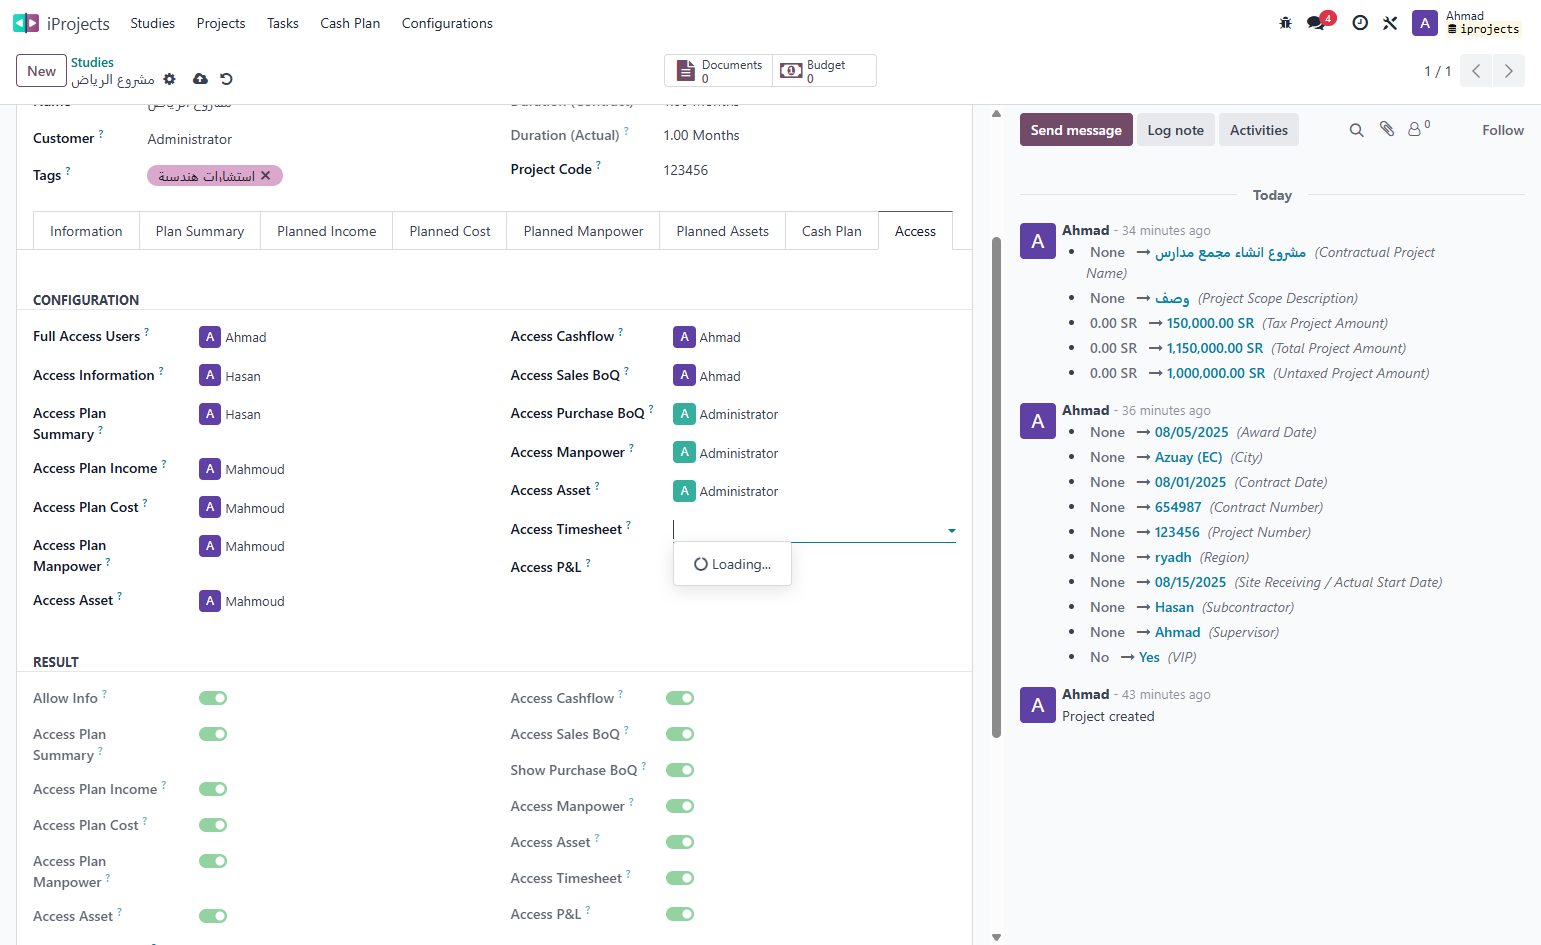Open the record actions gear icon
Screen dimensions: 1541x945
click(170, 79)
